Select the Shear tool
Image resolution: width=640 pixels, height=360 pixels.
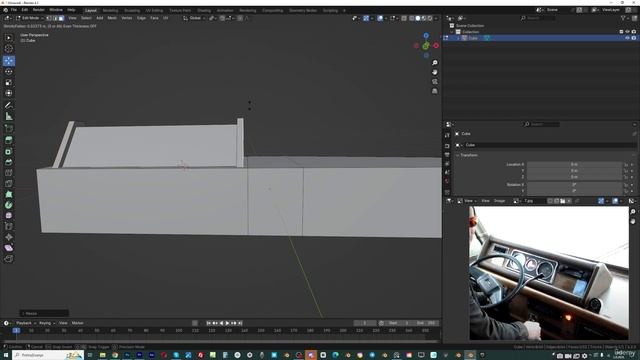[x=9, y=248]
